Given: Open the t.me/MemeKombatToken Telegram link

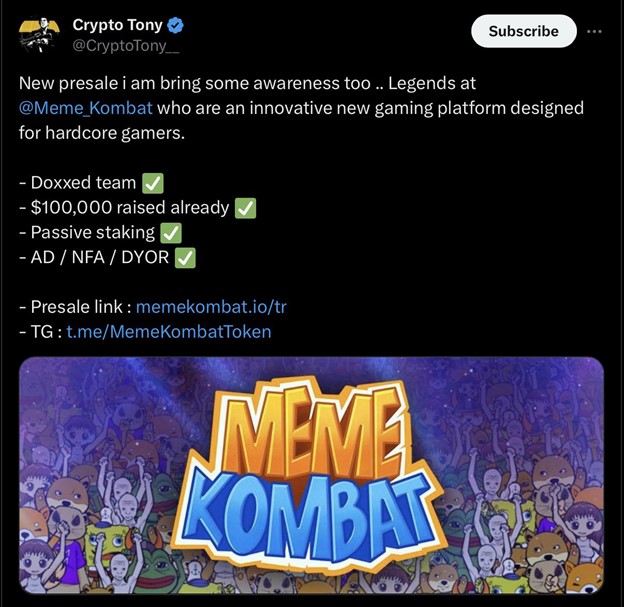Looking at the screenshot, I should (x=168, y=331).
